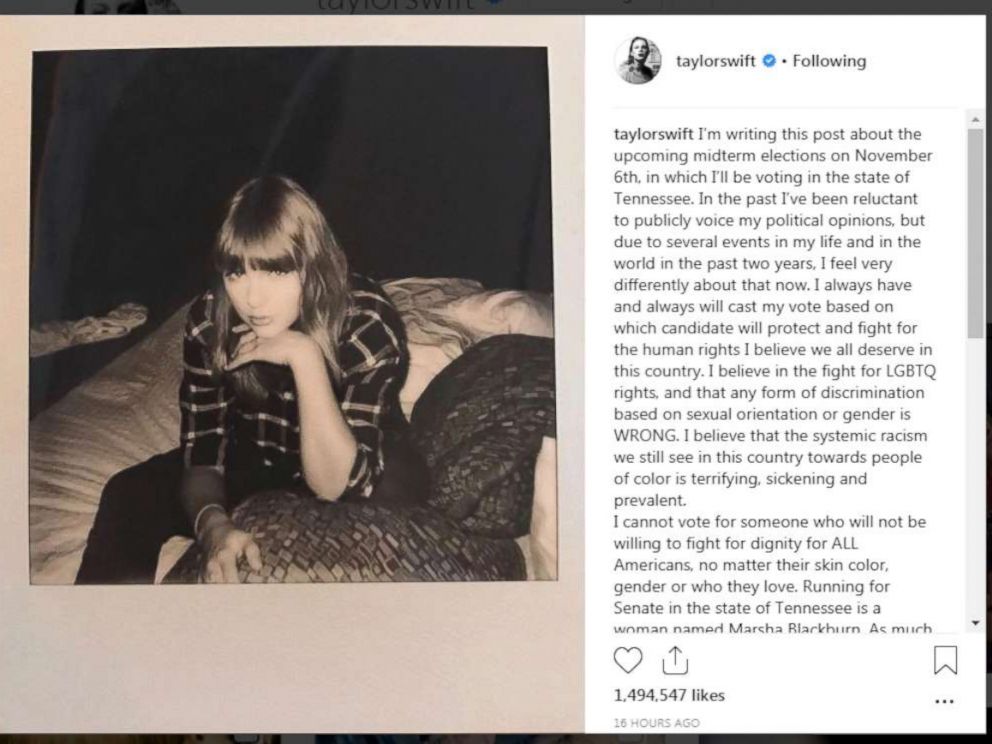Like the post with the heart icon

click(628, 660)
